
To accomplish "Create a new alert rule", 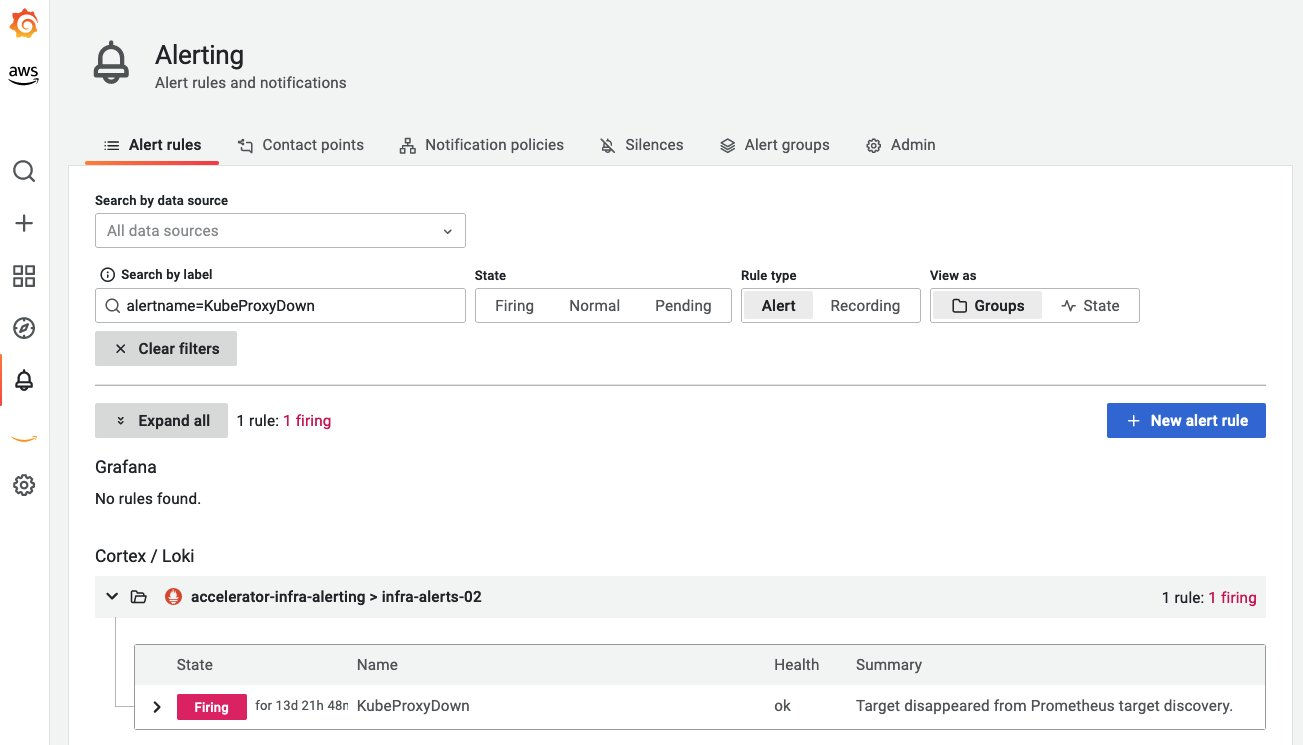I will [1186, 420].
